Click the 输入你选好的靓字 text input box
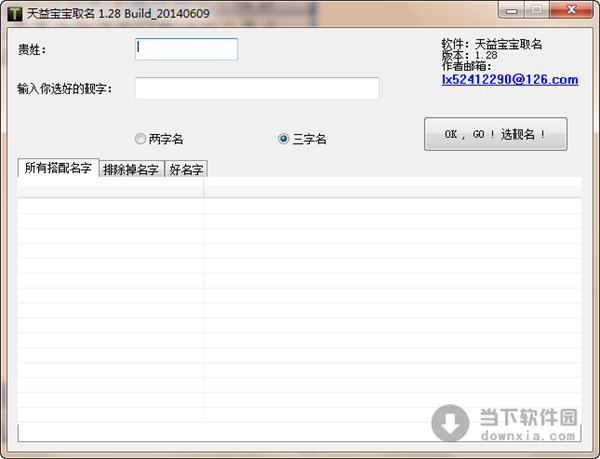Image resolution: width=600 pixels, height=459 pixels. [x=257, y=88]
